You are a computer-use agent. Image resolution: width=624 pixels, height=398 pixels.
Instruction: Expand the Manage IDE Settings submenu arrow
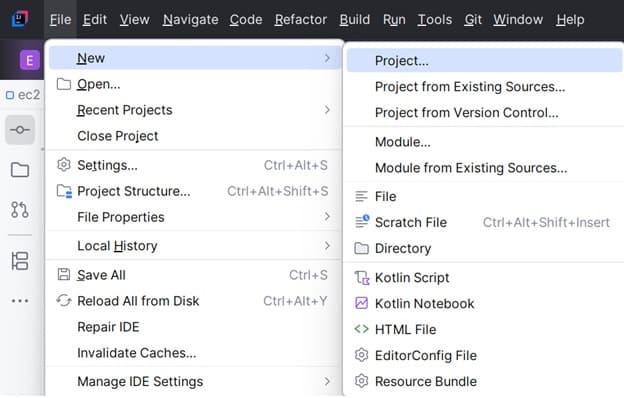click(327, 381)
